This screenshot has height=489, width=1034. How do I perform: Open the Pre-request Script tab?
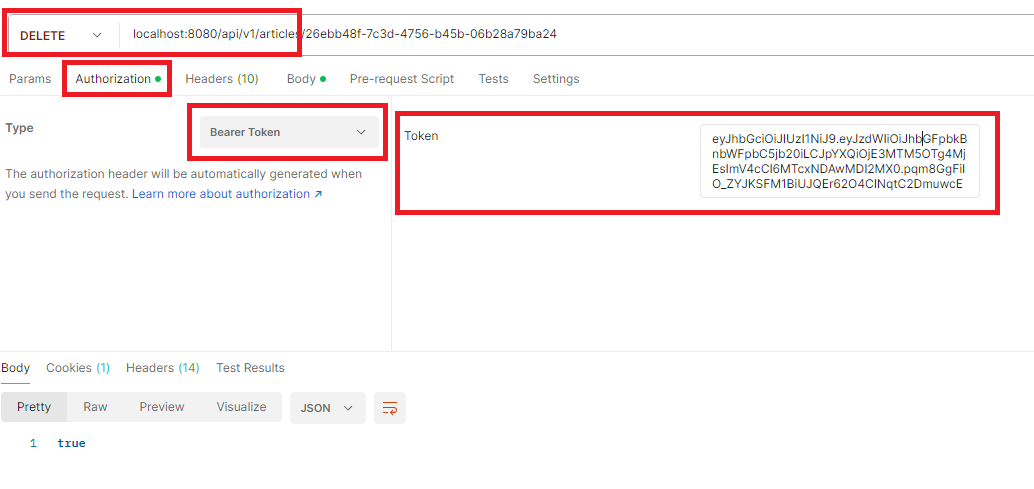[401, 79]
